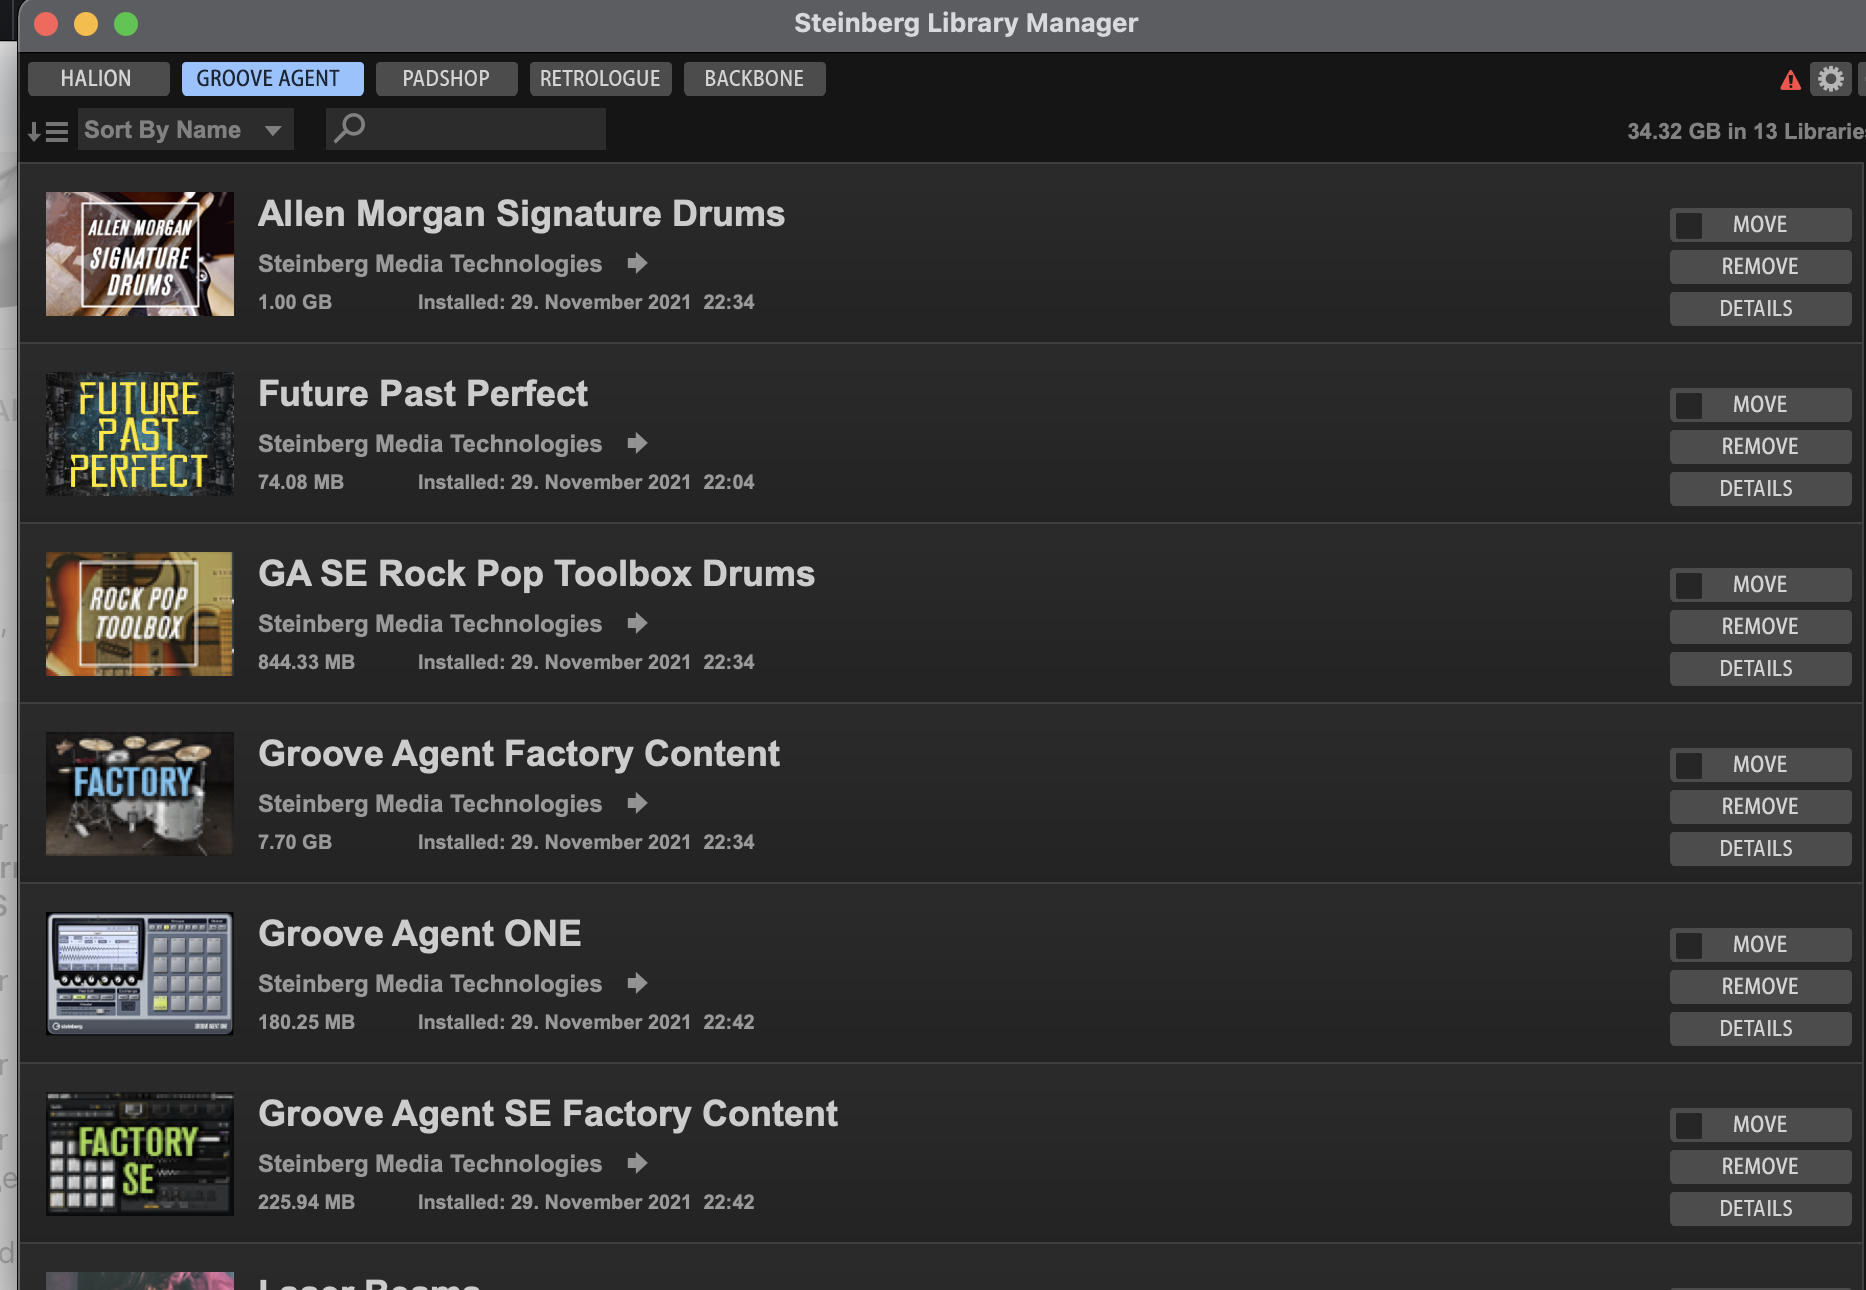
Task: Remove Allen Morgan Signature Drums library
Action: pyautogui.click(x=1760, y=267)
